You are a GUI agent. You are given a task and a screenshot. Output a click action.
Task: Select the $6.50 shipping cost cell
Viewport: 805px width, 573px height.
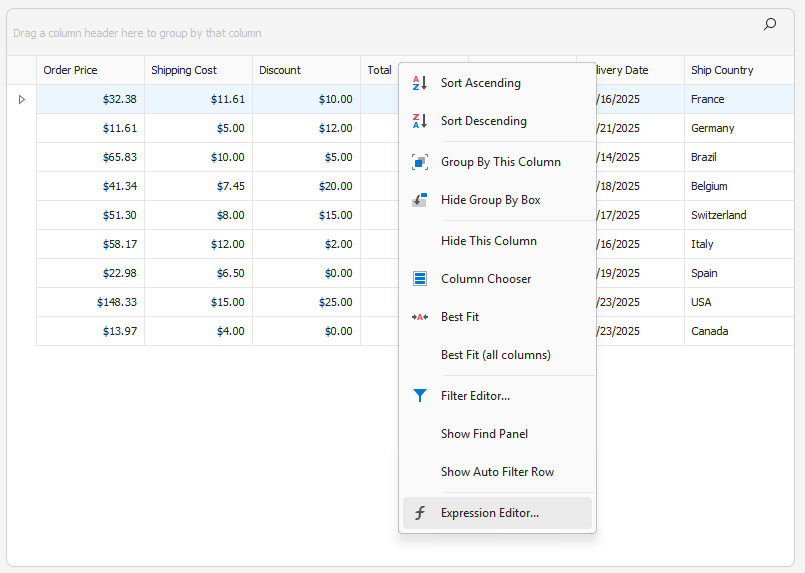tap(198, 273)
